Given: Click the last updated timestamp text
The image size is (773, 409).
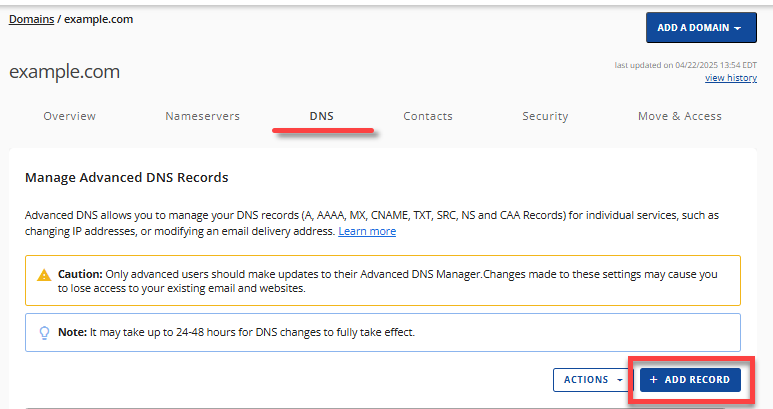Looking at the screenshot, I should point(685,65).
